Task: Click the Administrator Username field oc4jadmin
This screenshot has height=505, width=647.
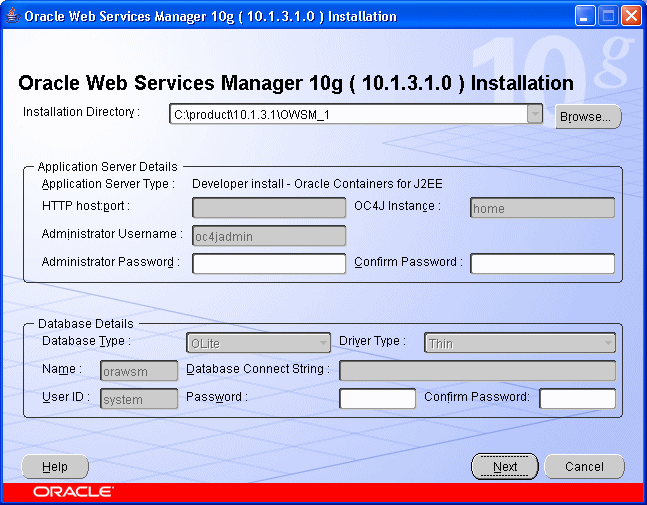Action: 269,236
